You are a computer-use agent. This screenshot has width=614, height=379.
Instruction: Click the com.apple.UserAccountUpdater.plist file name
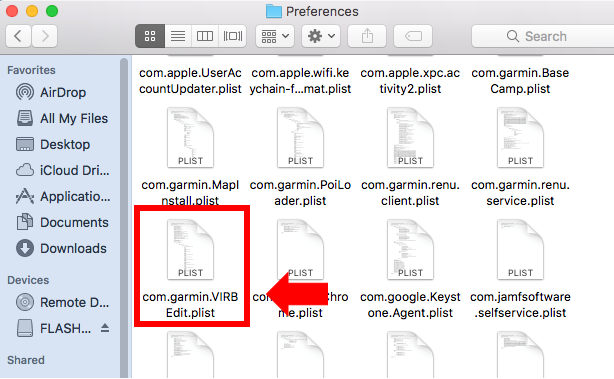190,81
